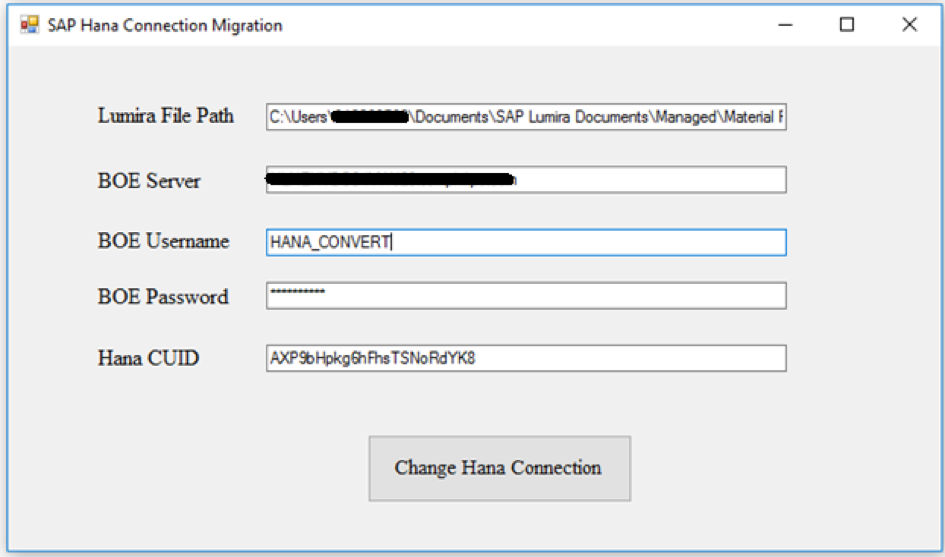Focus the Lumira File Path input field
The image size is (945, 557).
pyautogui.click(x=525, y=117)
